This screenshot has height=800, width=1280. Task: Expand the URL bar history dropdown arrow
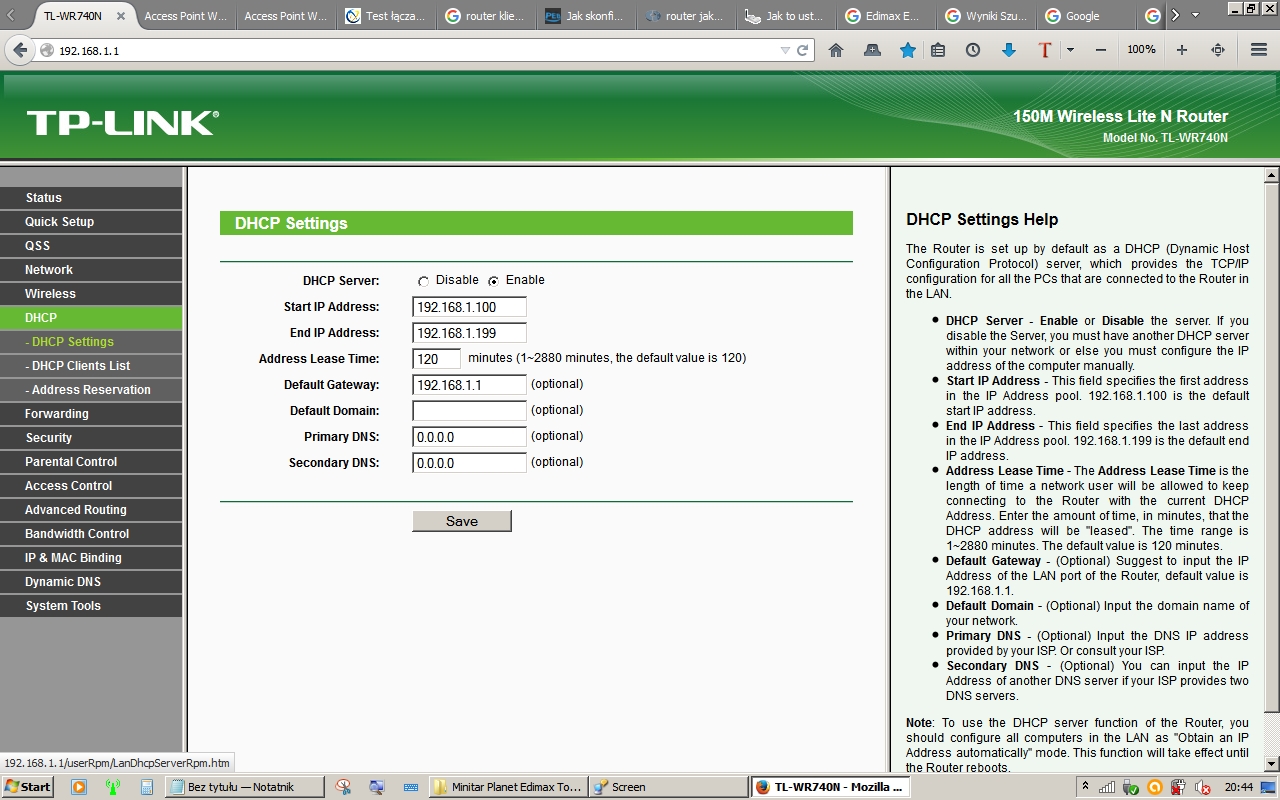(785, 50)
